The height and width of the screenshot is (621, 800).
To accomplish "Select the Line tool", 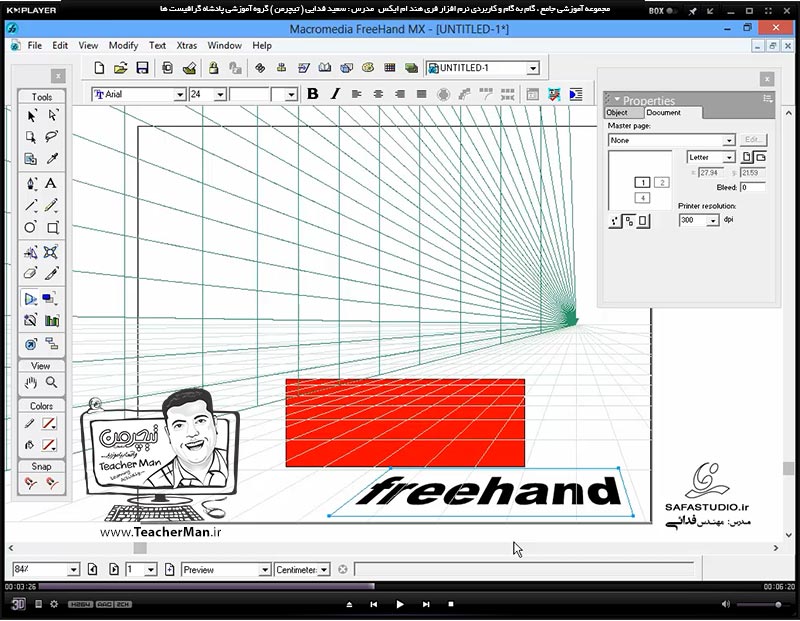I will tap(31, 205).
